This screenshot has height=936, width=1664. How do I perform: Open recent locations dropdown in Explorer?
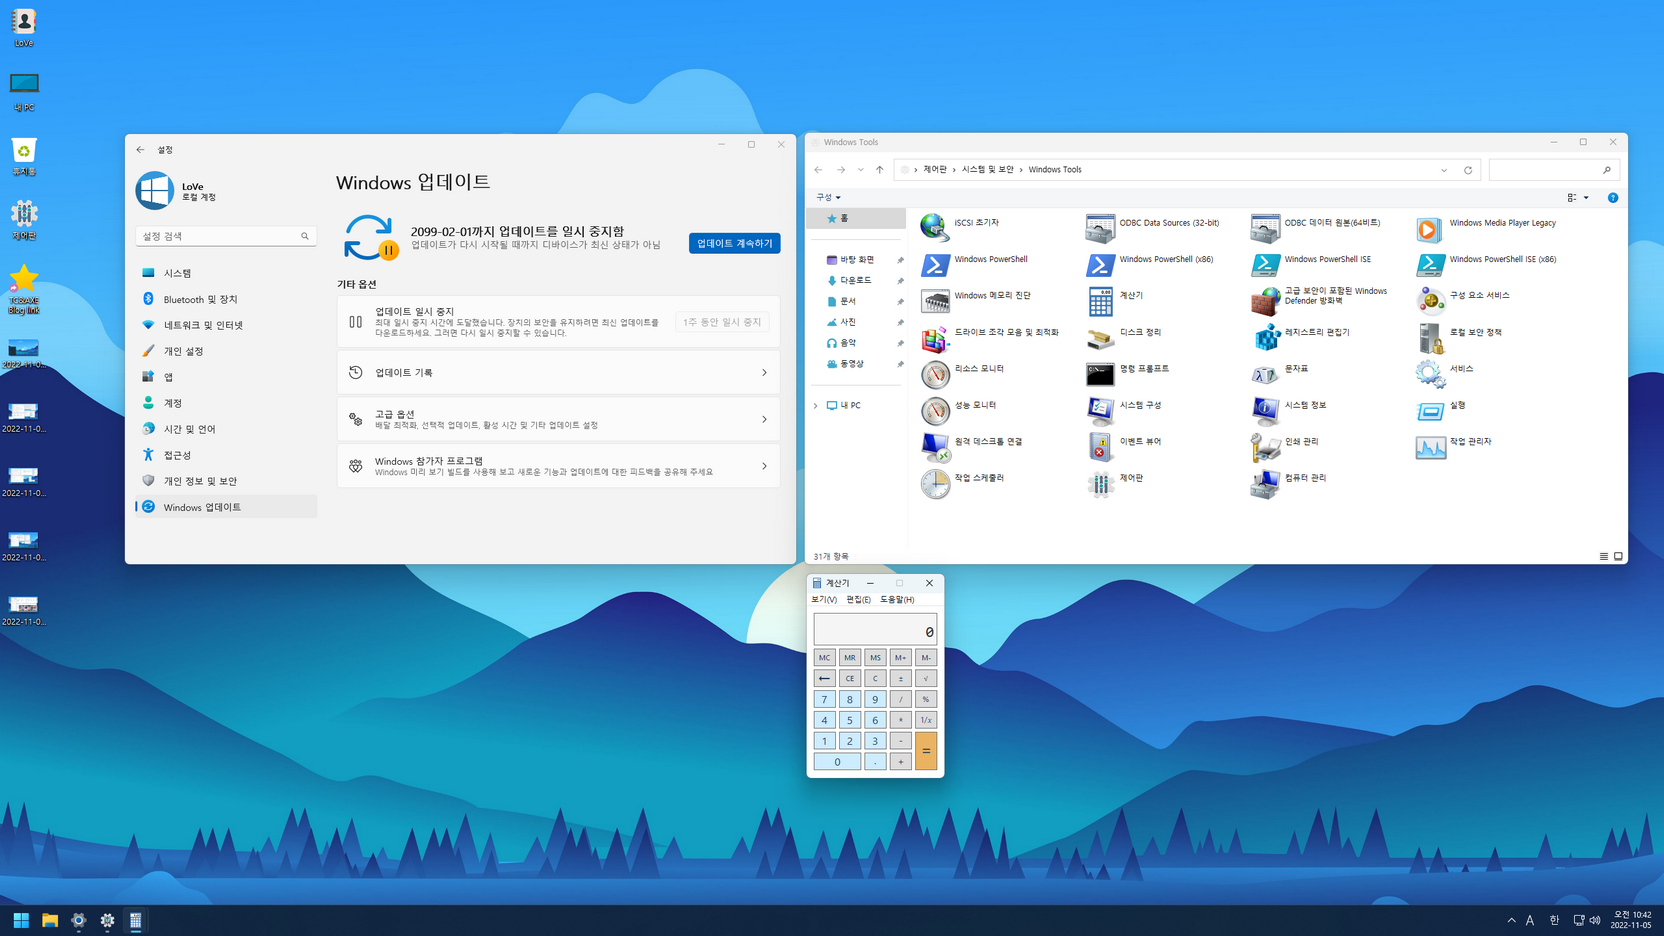tap(860, 170)
